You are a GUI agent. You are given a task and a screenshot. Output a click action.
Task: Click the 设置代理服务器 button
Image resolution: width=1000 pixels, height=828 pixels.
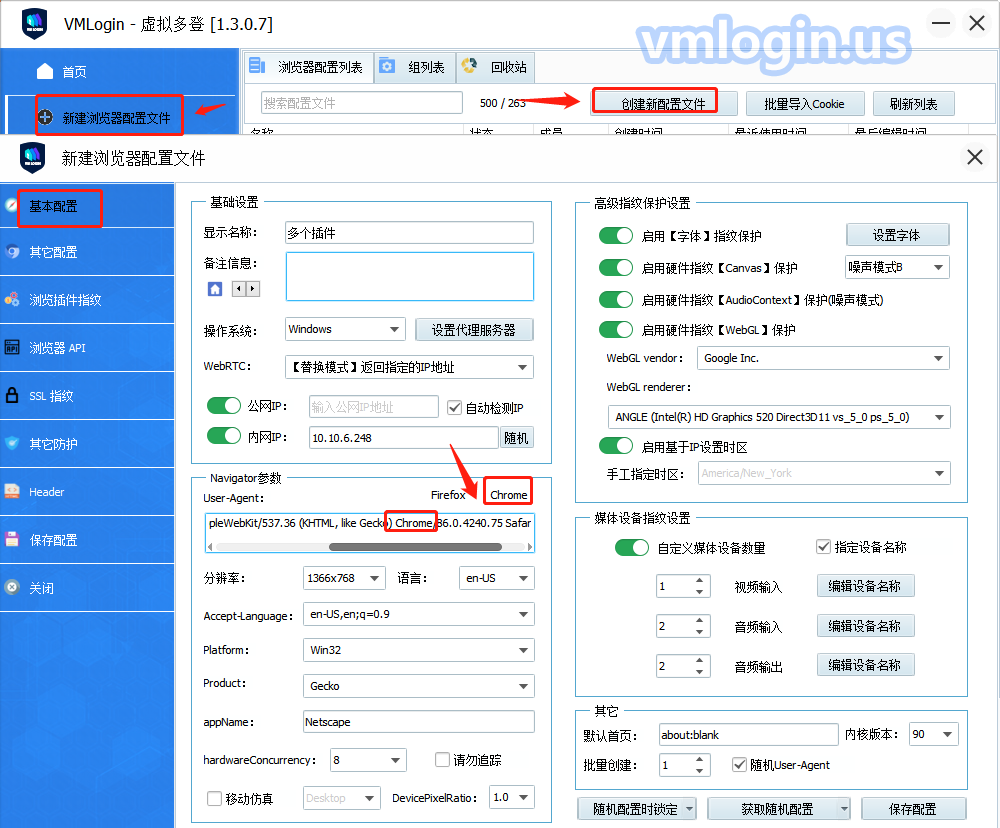474,330
